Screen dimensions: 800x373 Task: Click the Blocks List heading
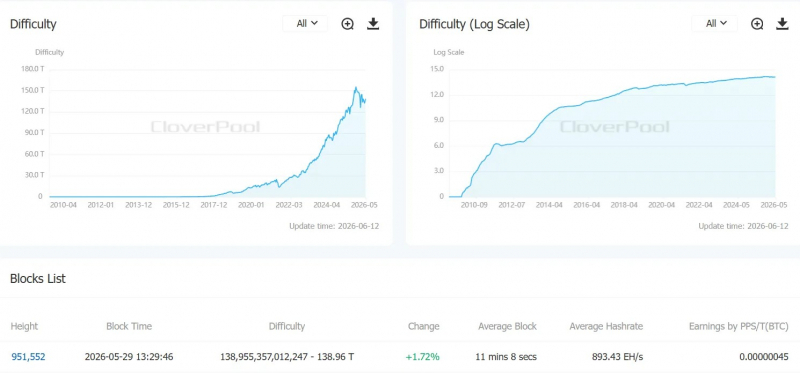pyautogui.click(x=38, y=279)
